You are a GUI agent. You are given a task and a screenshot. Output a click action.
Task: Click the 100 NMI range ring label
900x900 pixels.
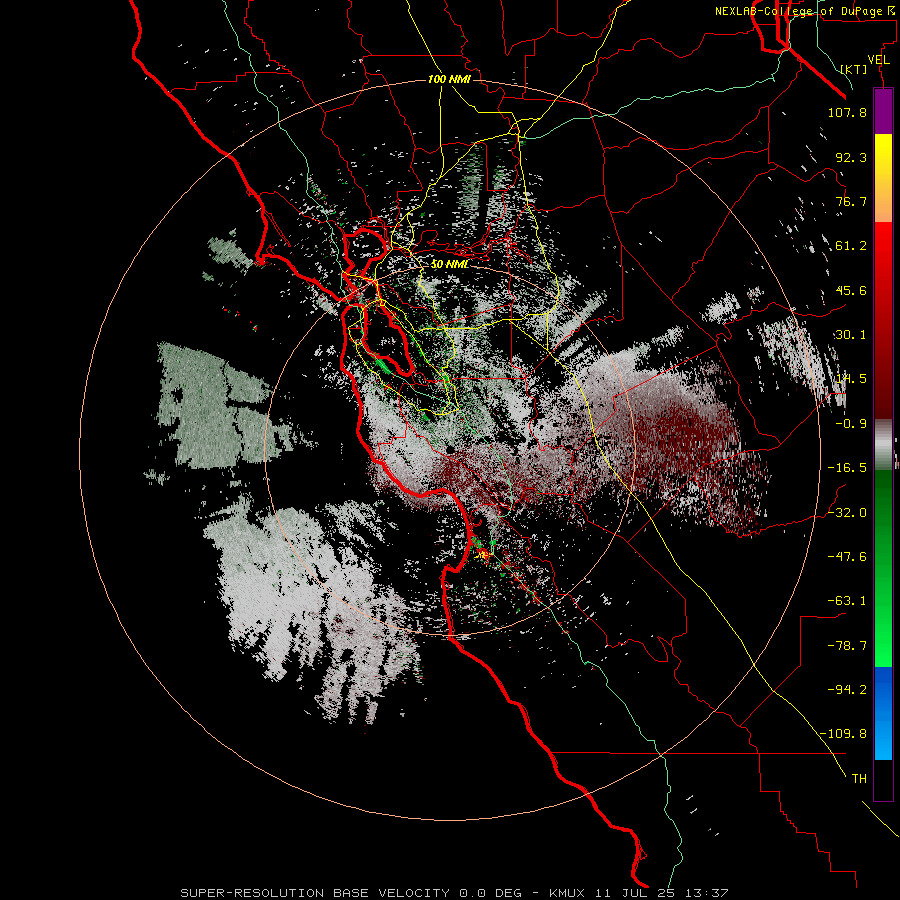pos(449,79)
